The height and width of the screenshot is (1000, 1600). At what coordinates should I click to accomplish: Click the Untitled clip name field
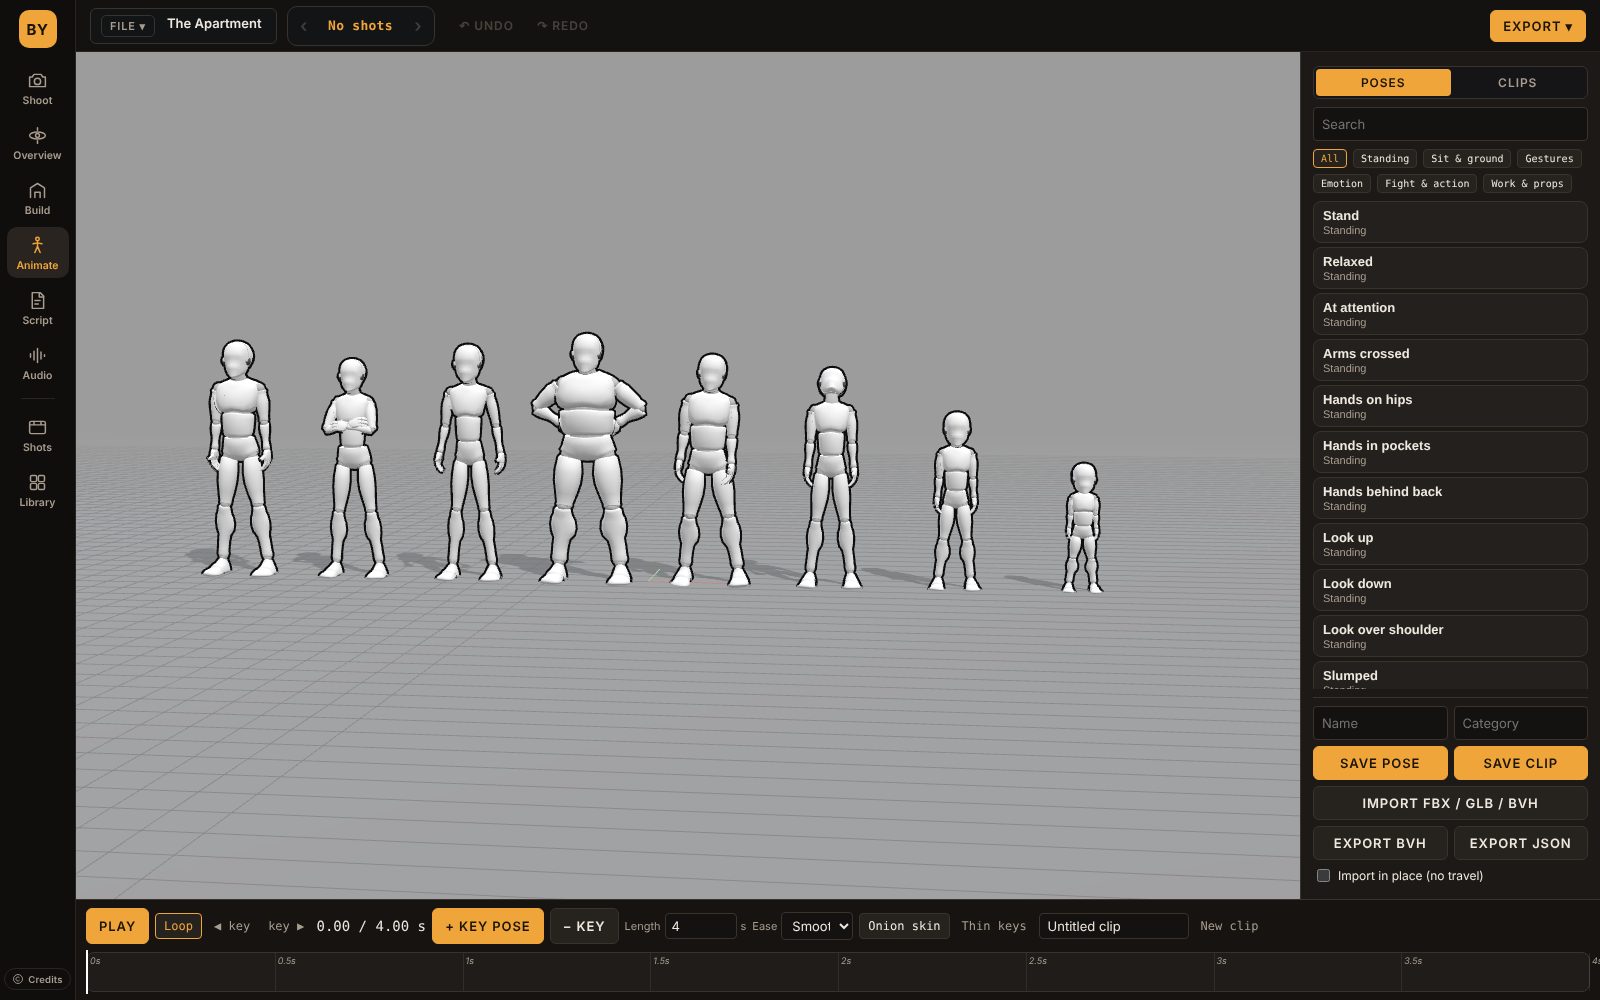click(1113, 926)
